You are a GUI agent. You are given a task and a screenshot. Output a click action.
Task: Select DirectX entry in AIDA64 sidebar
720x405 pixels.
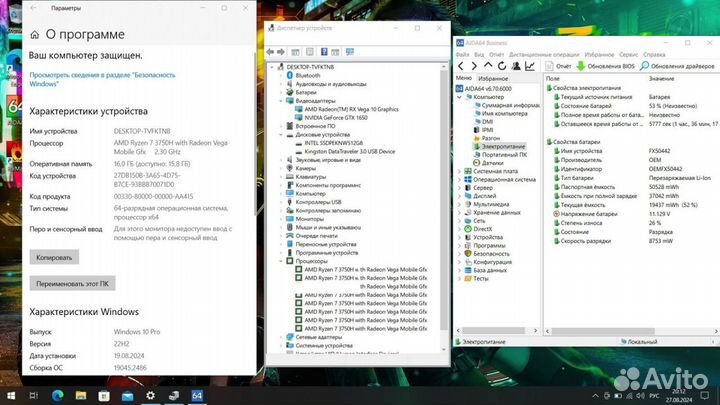pyautogui.click(x=483, y=229)
